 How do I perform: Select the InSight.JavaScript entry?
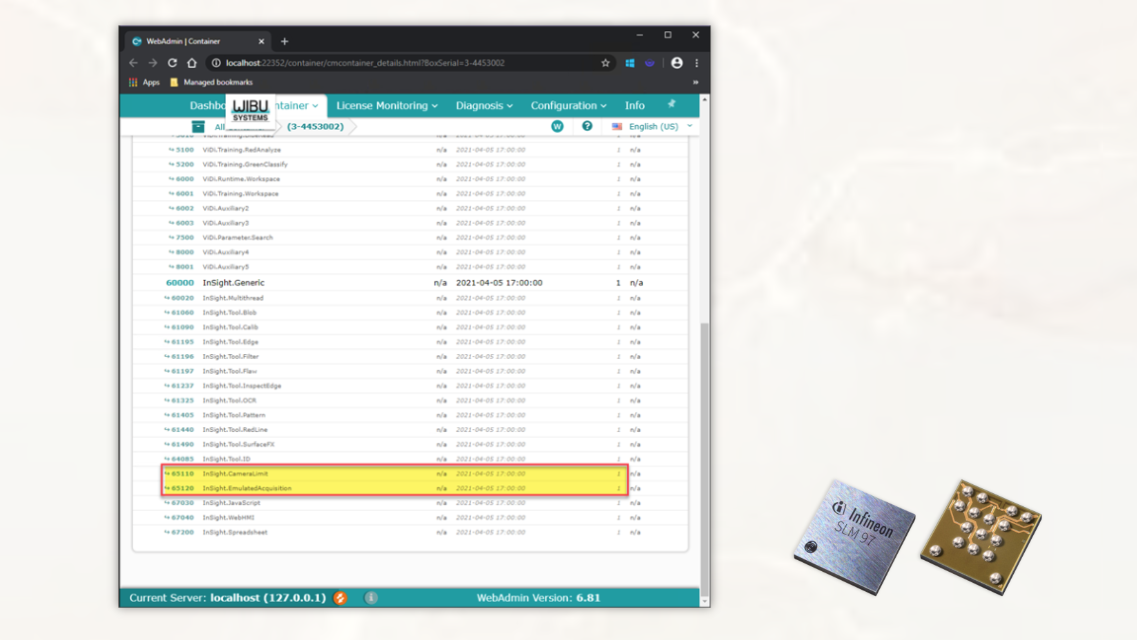coord(231,503)
